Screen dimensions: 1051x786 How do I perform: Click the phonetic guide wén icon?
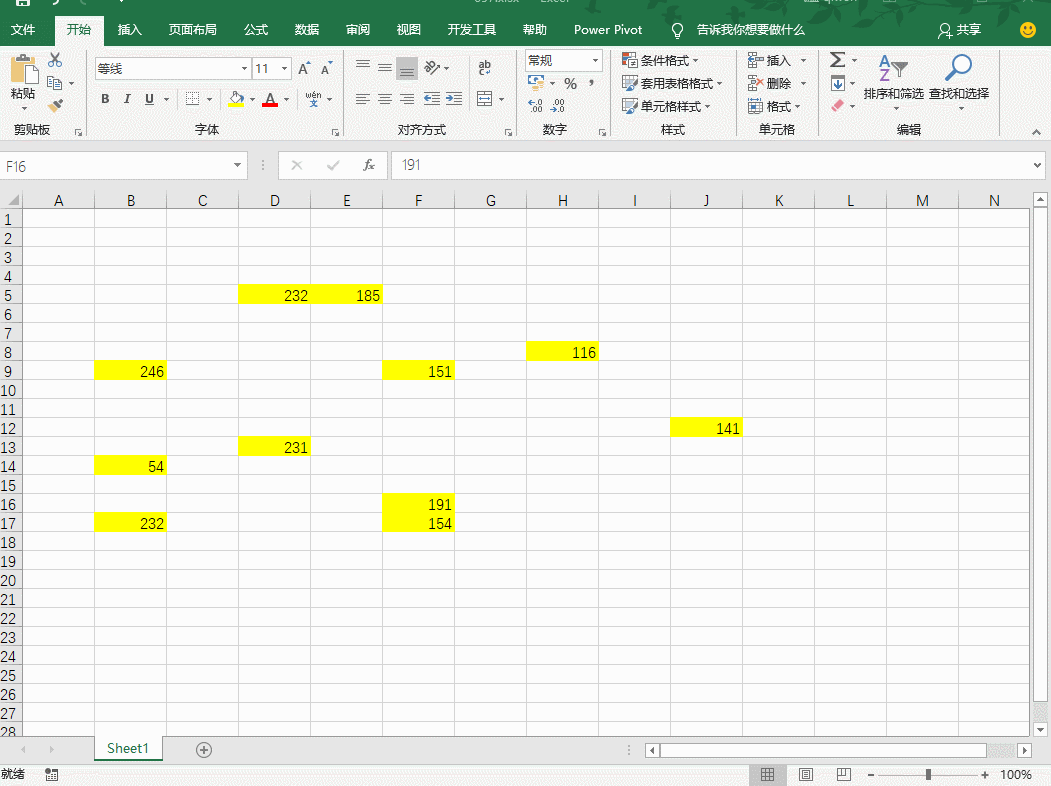pos(313,99)
